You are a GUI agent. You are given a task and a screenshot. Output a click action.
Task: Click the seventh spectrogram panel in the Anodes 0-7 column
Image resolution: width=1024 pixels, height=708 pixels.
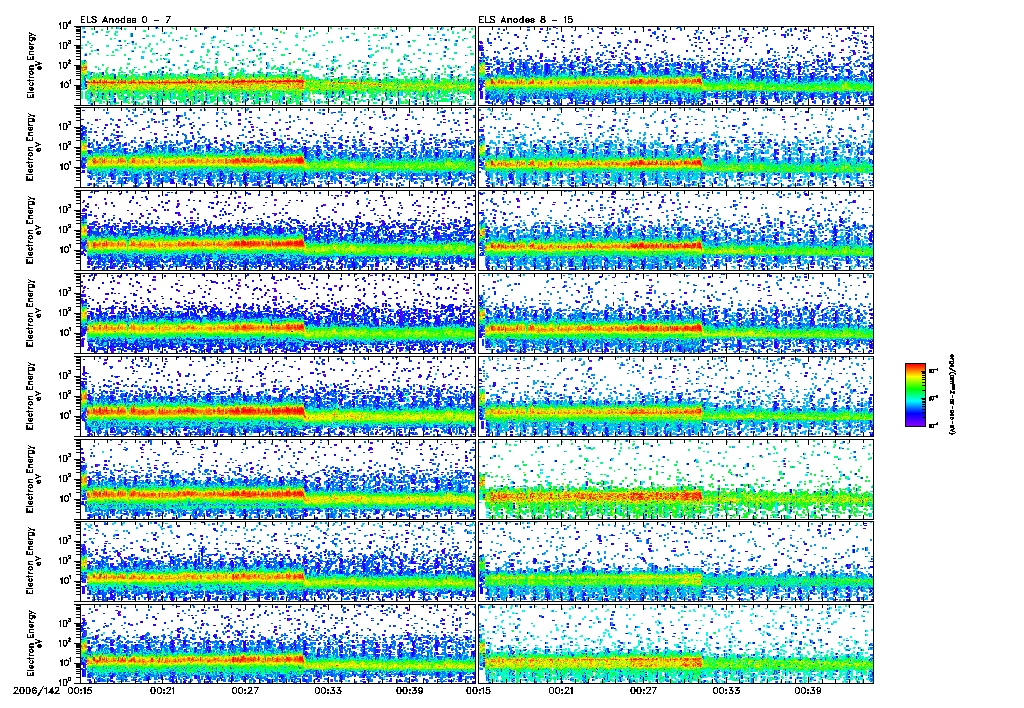278,562
